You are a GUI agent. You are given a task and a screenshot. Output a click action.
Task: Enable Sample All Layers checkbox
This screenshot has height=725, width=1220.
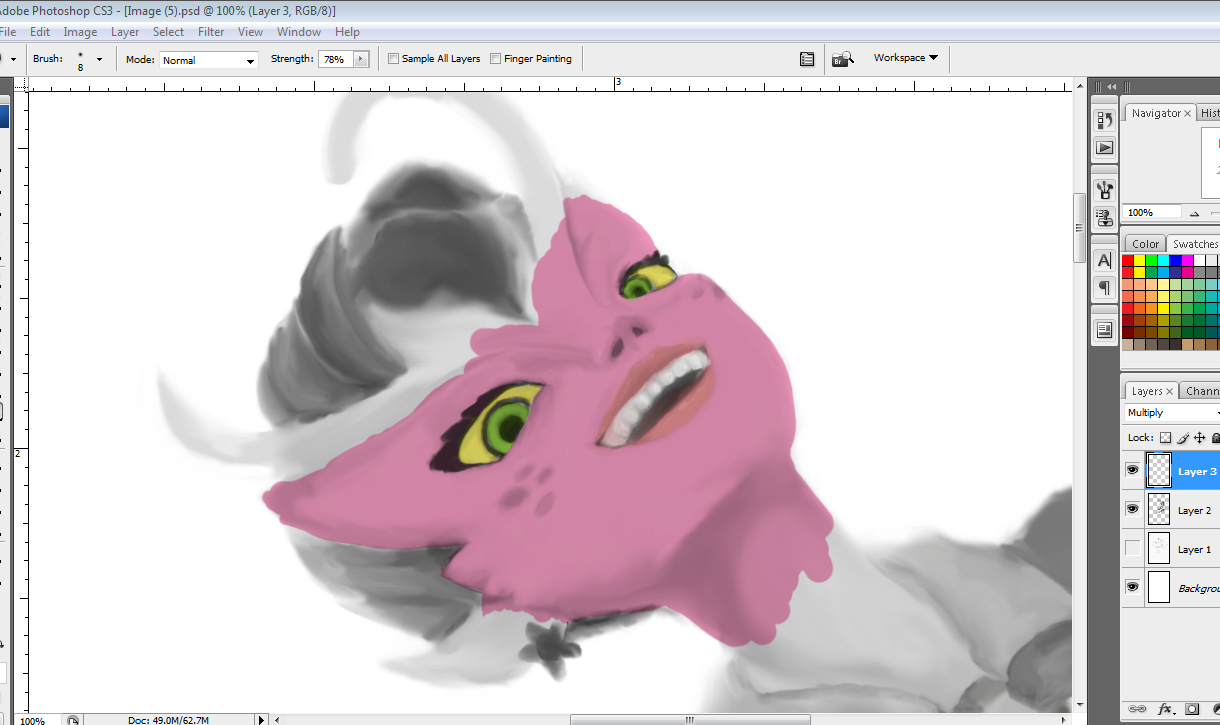tap(393, 59)
